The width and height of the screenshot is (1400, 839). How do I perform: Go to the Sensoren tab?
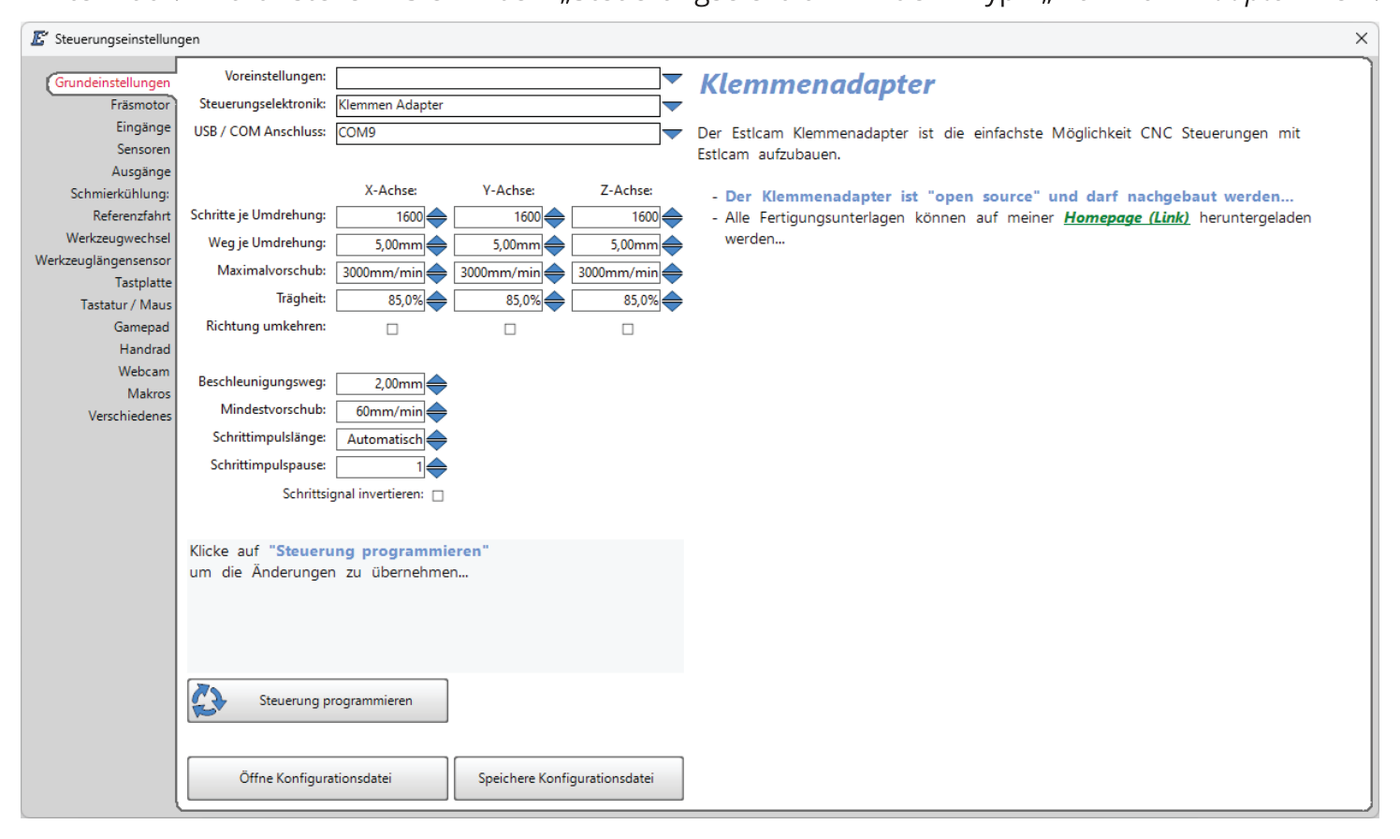click(x=144, y=149)
